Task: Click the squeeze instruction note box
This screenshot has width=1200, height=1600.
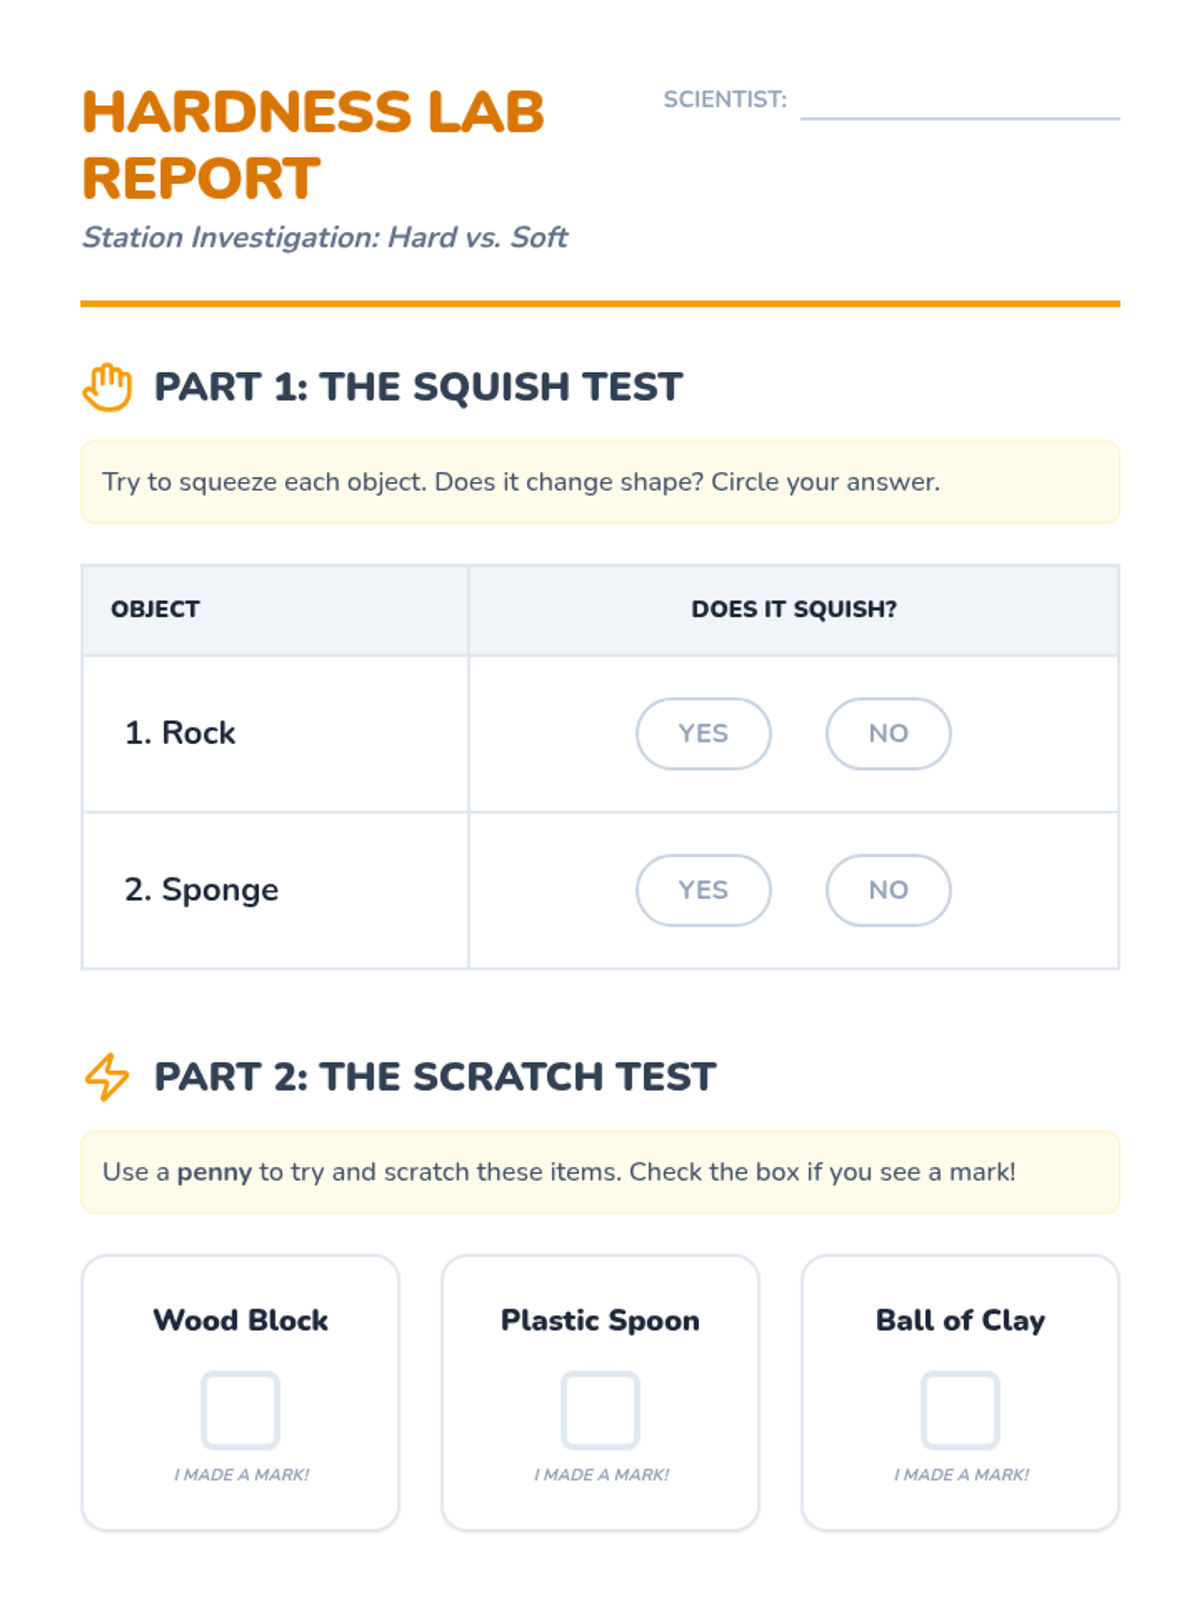Action: (x=600, y=482)
